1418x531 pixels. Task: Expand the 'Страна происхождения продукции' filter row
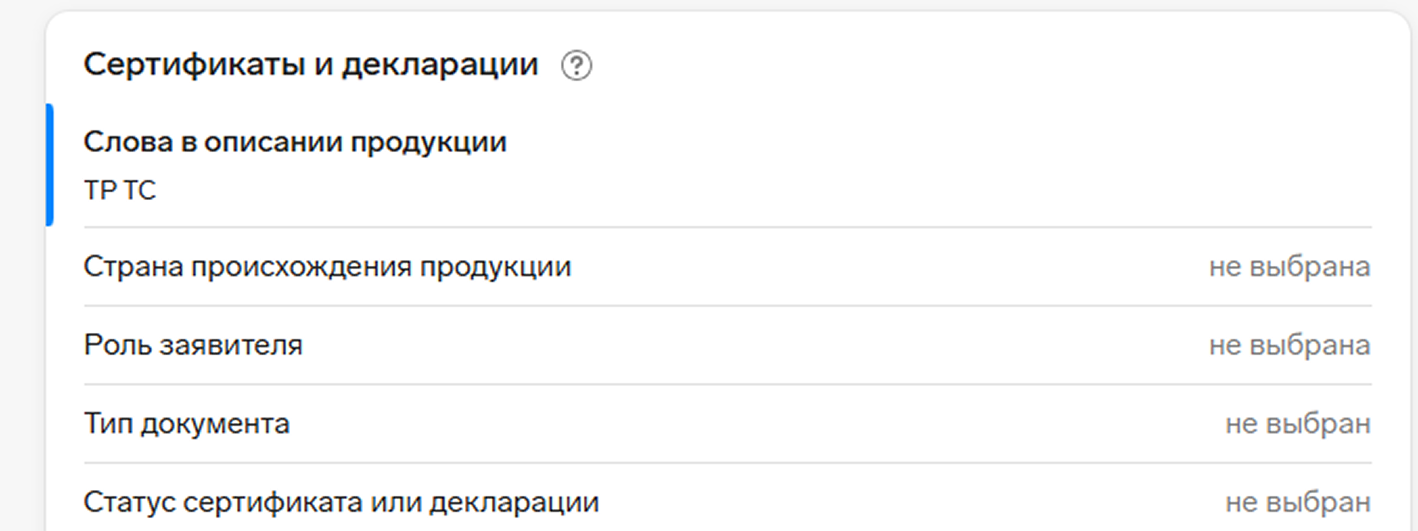point(727,267)
